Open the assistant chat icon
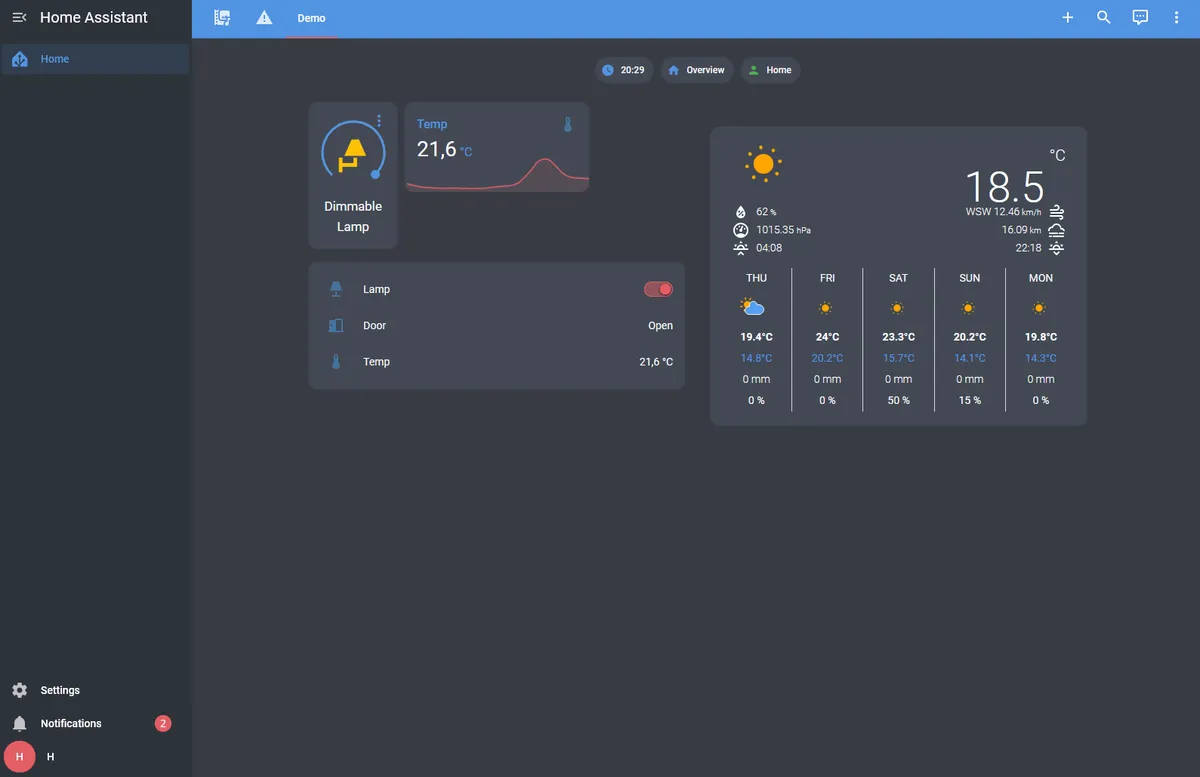This screenshot has height=777, width=1200. (x=1140, y=18)
